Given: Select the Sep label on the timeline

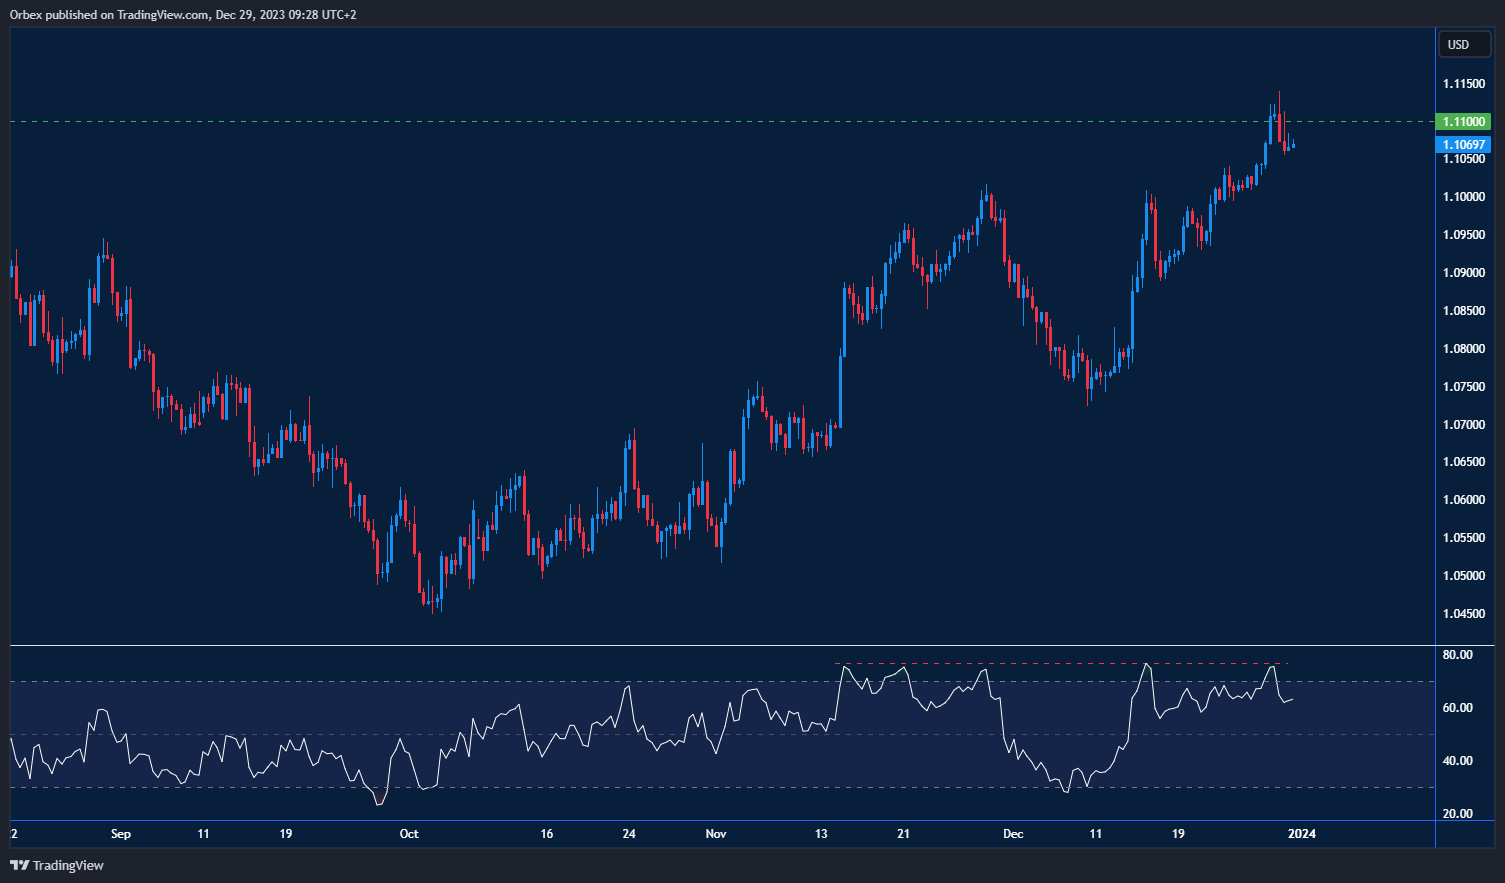Looking at the screenshot, I should 120,833.
